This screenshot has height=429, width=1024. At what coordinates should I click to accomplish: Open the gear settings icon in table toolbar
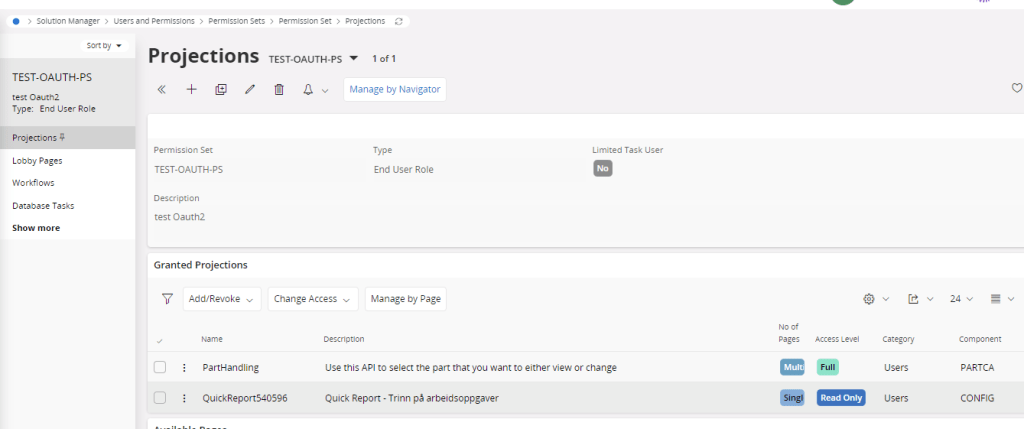[x=875, y=299]
